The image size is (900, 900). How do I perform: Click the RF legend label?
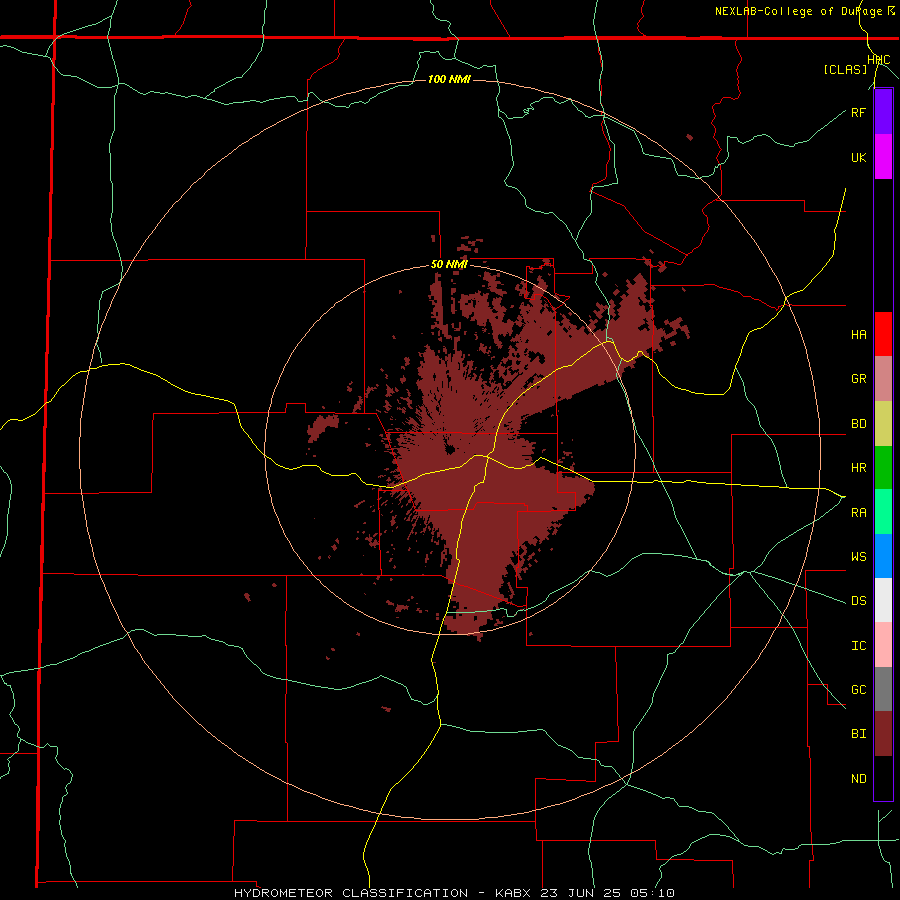[x=858, y=112]
